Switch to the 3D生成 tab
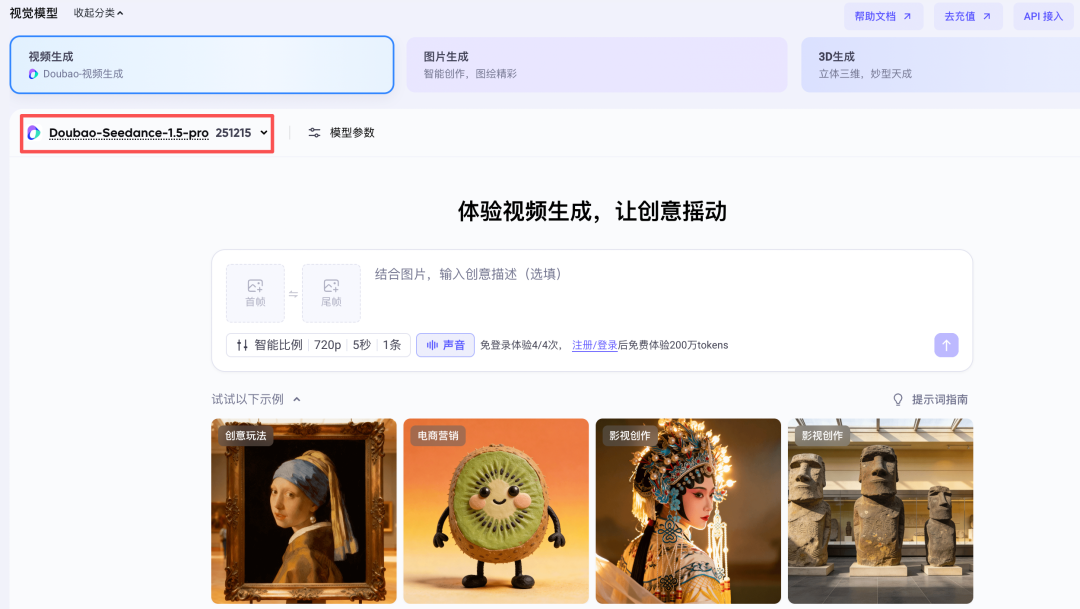The width and height of the screenshot is (1080, 609). click(x=940, y=65)
